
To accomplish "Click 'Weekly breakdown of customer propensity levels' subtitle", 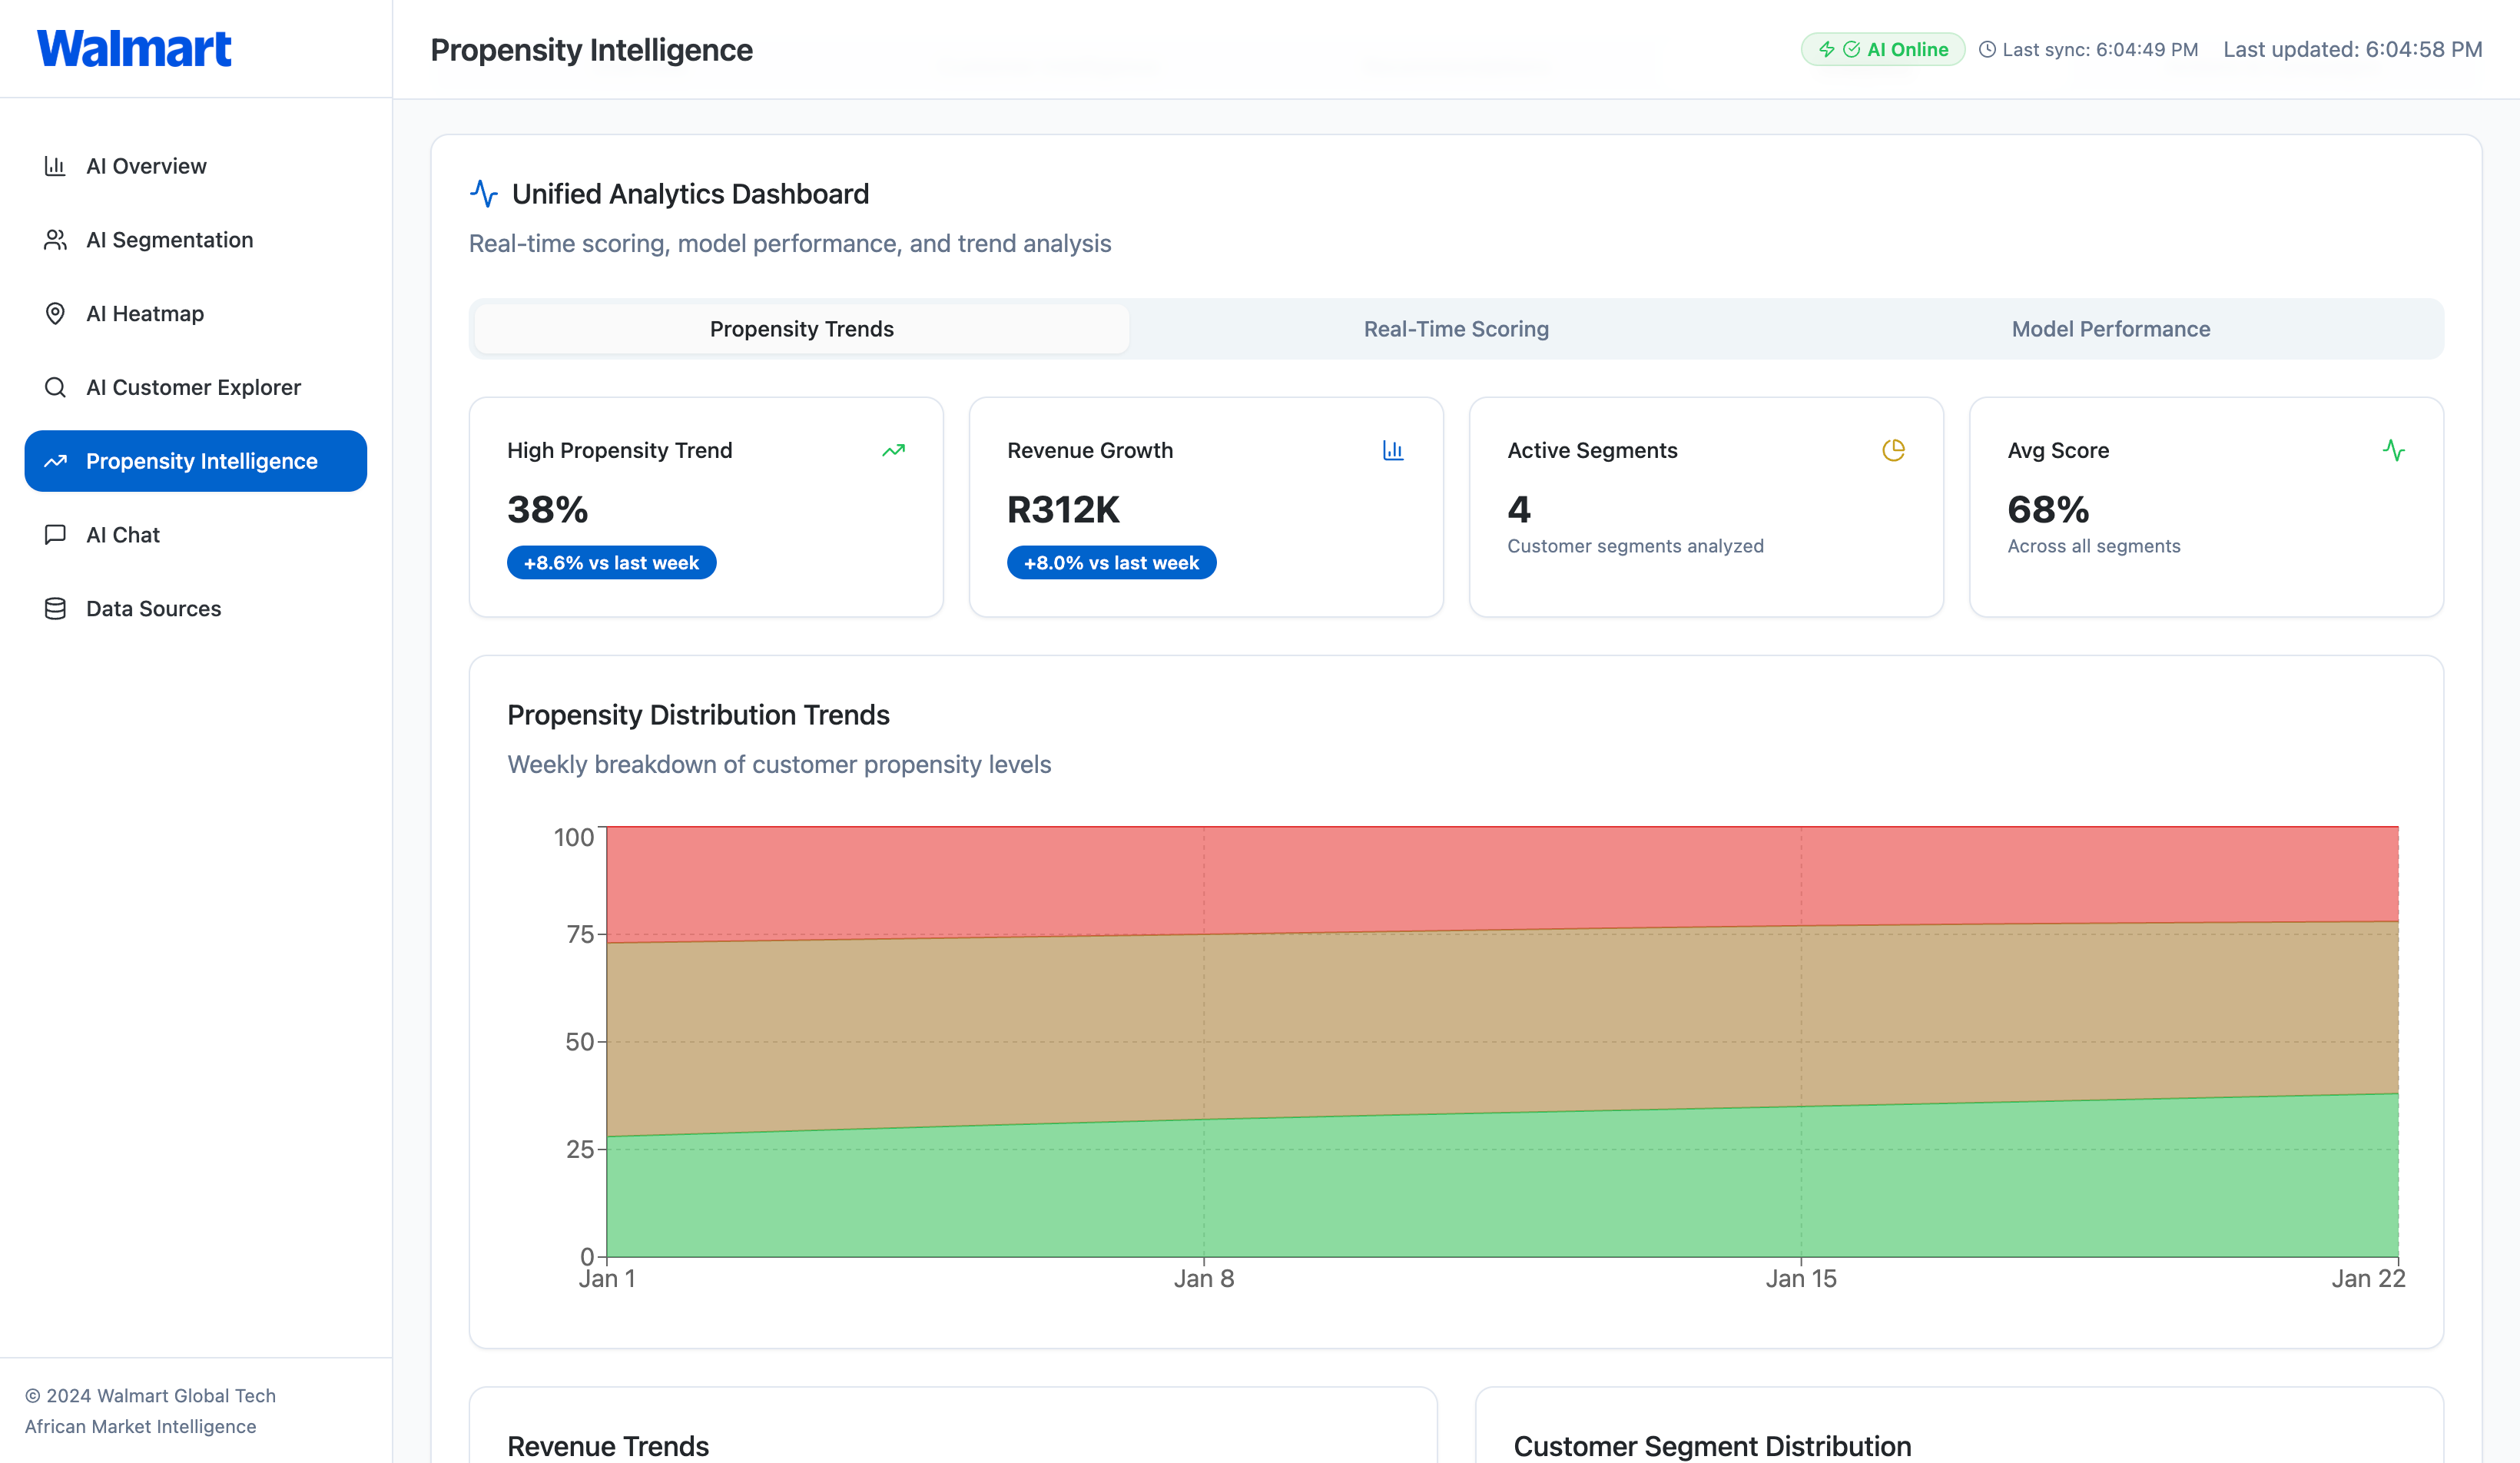I will tap(779, 765).
